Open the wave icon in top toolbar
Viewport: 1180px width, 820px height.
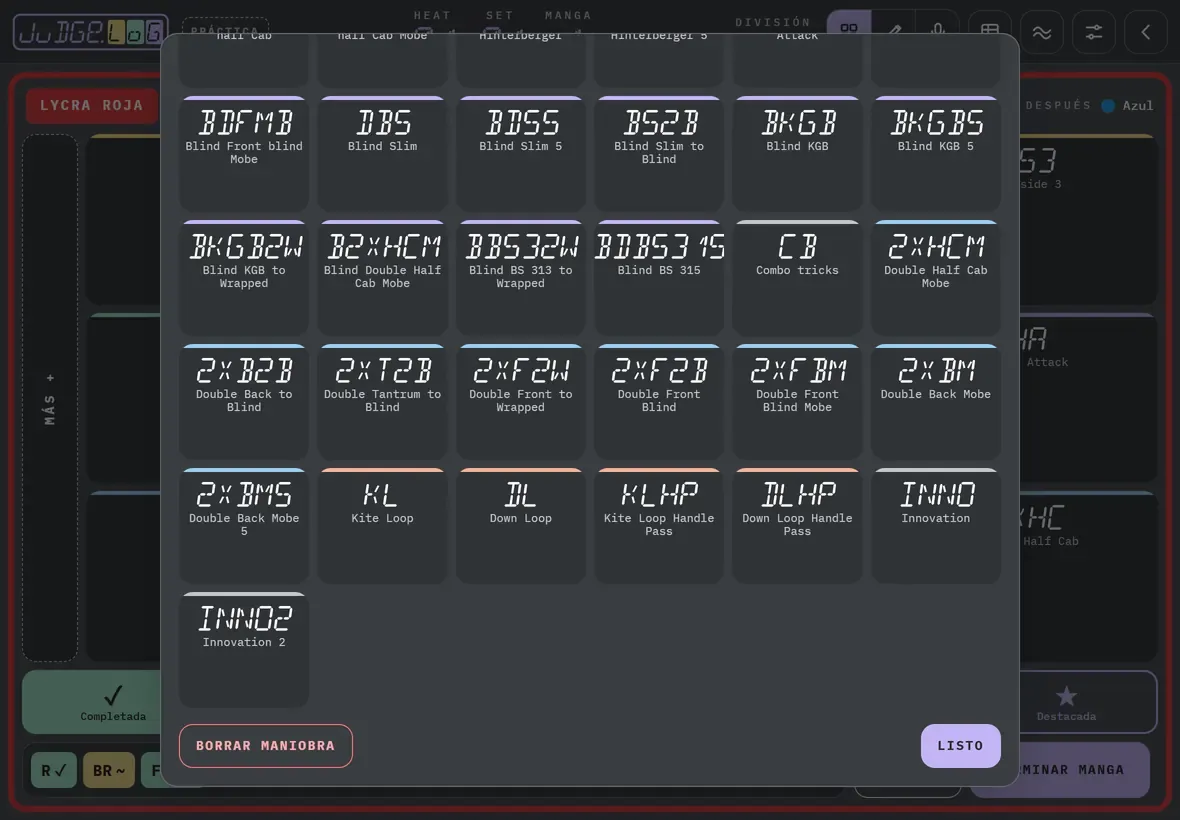pos(1042,32)
